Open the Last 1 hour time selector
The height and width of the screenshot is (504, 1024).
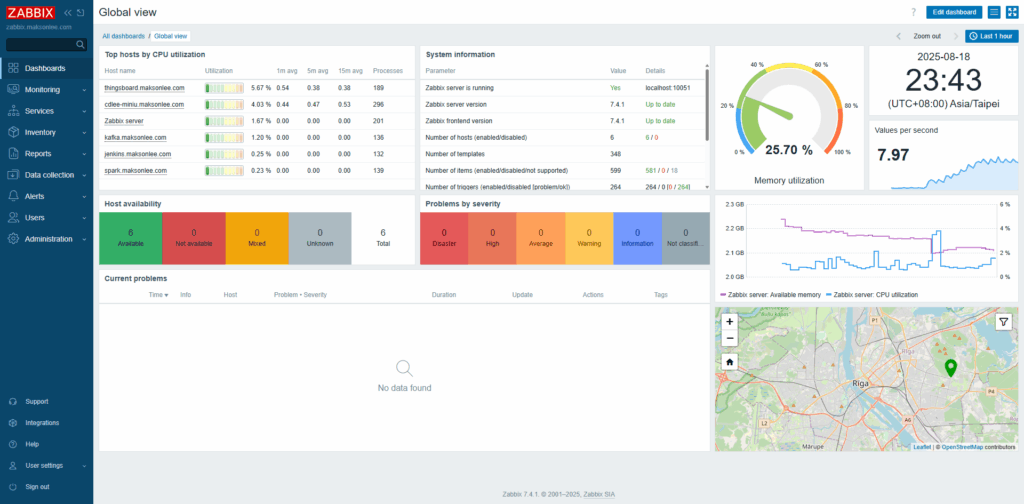991,37
